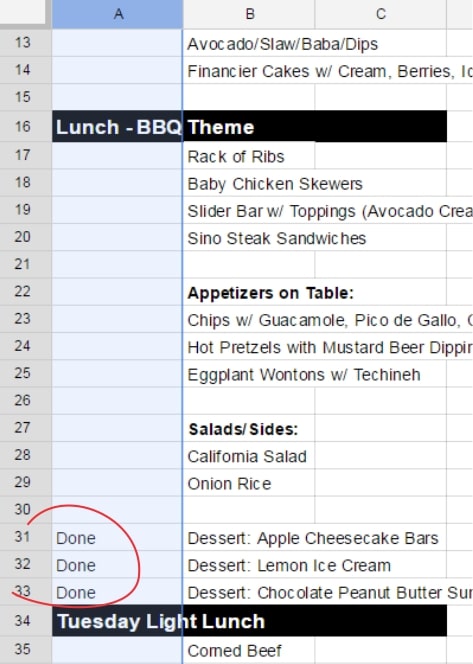This screenshot has height=664, width=473.
Task: Click the 'California Salad' cell
Action: 249,456
